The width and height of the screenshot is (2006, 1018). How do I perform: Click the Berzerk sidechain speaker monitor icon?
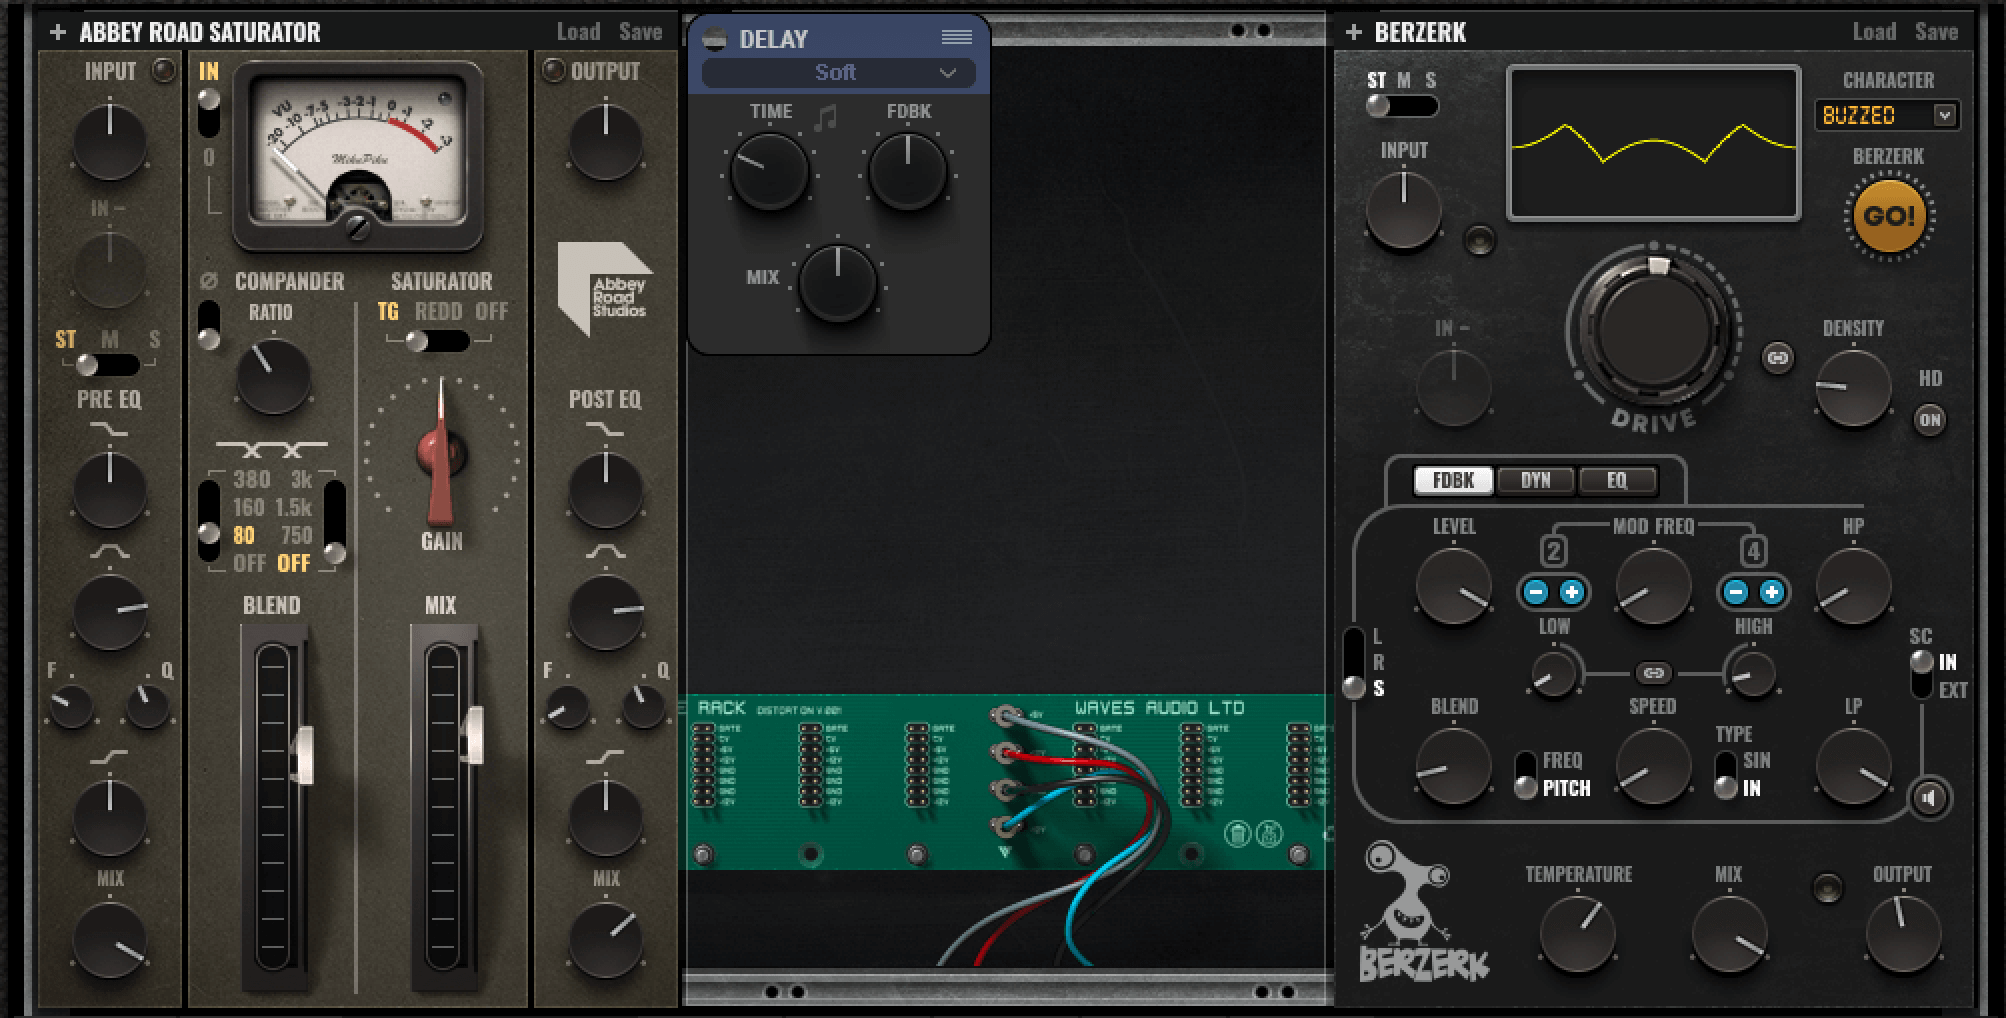click(x=1930, y=797)
